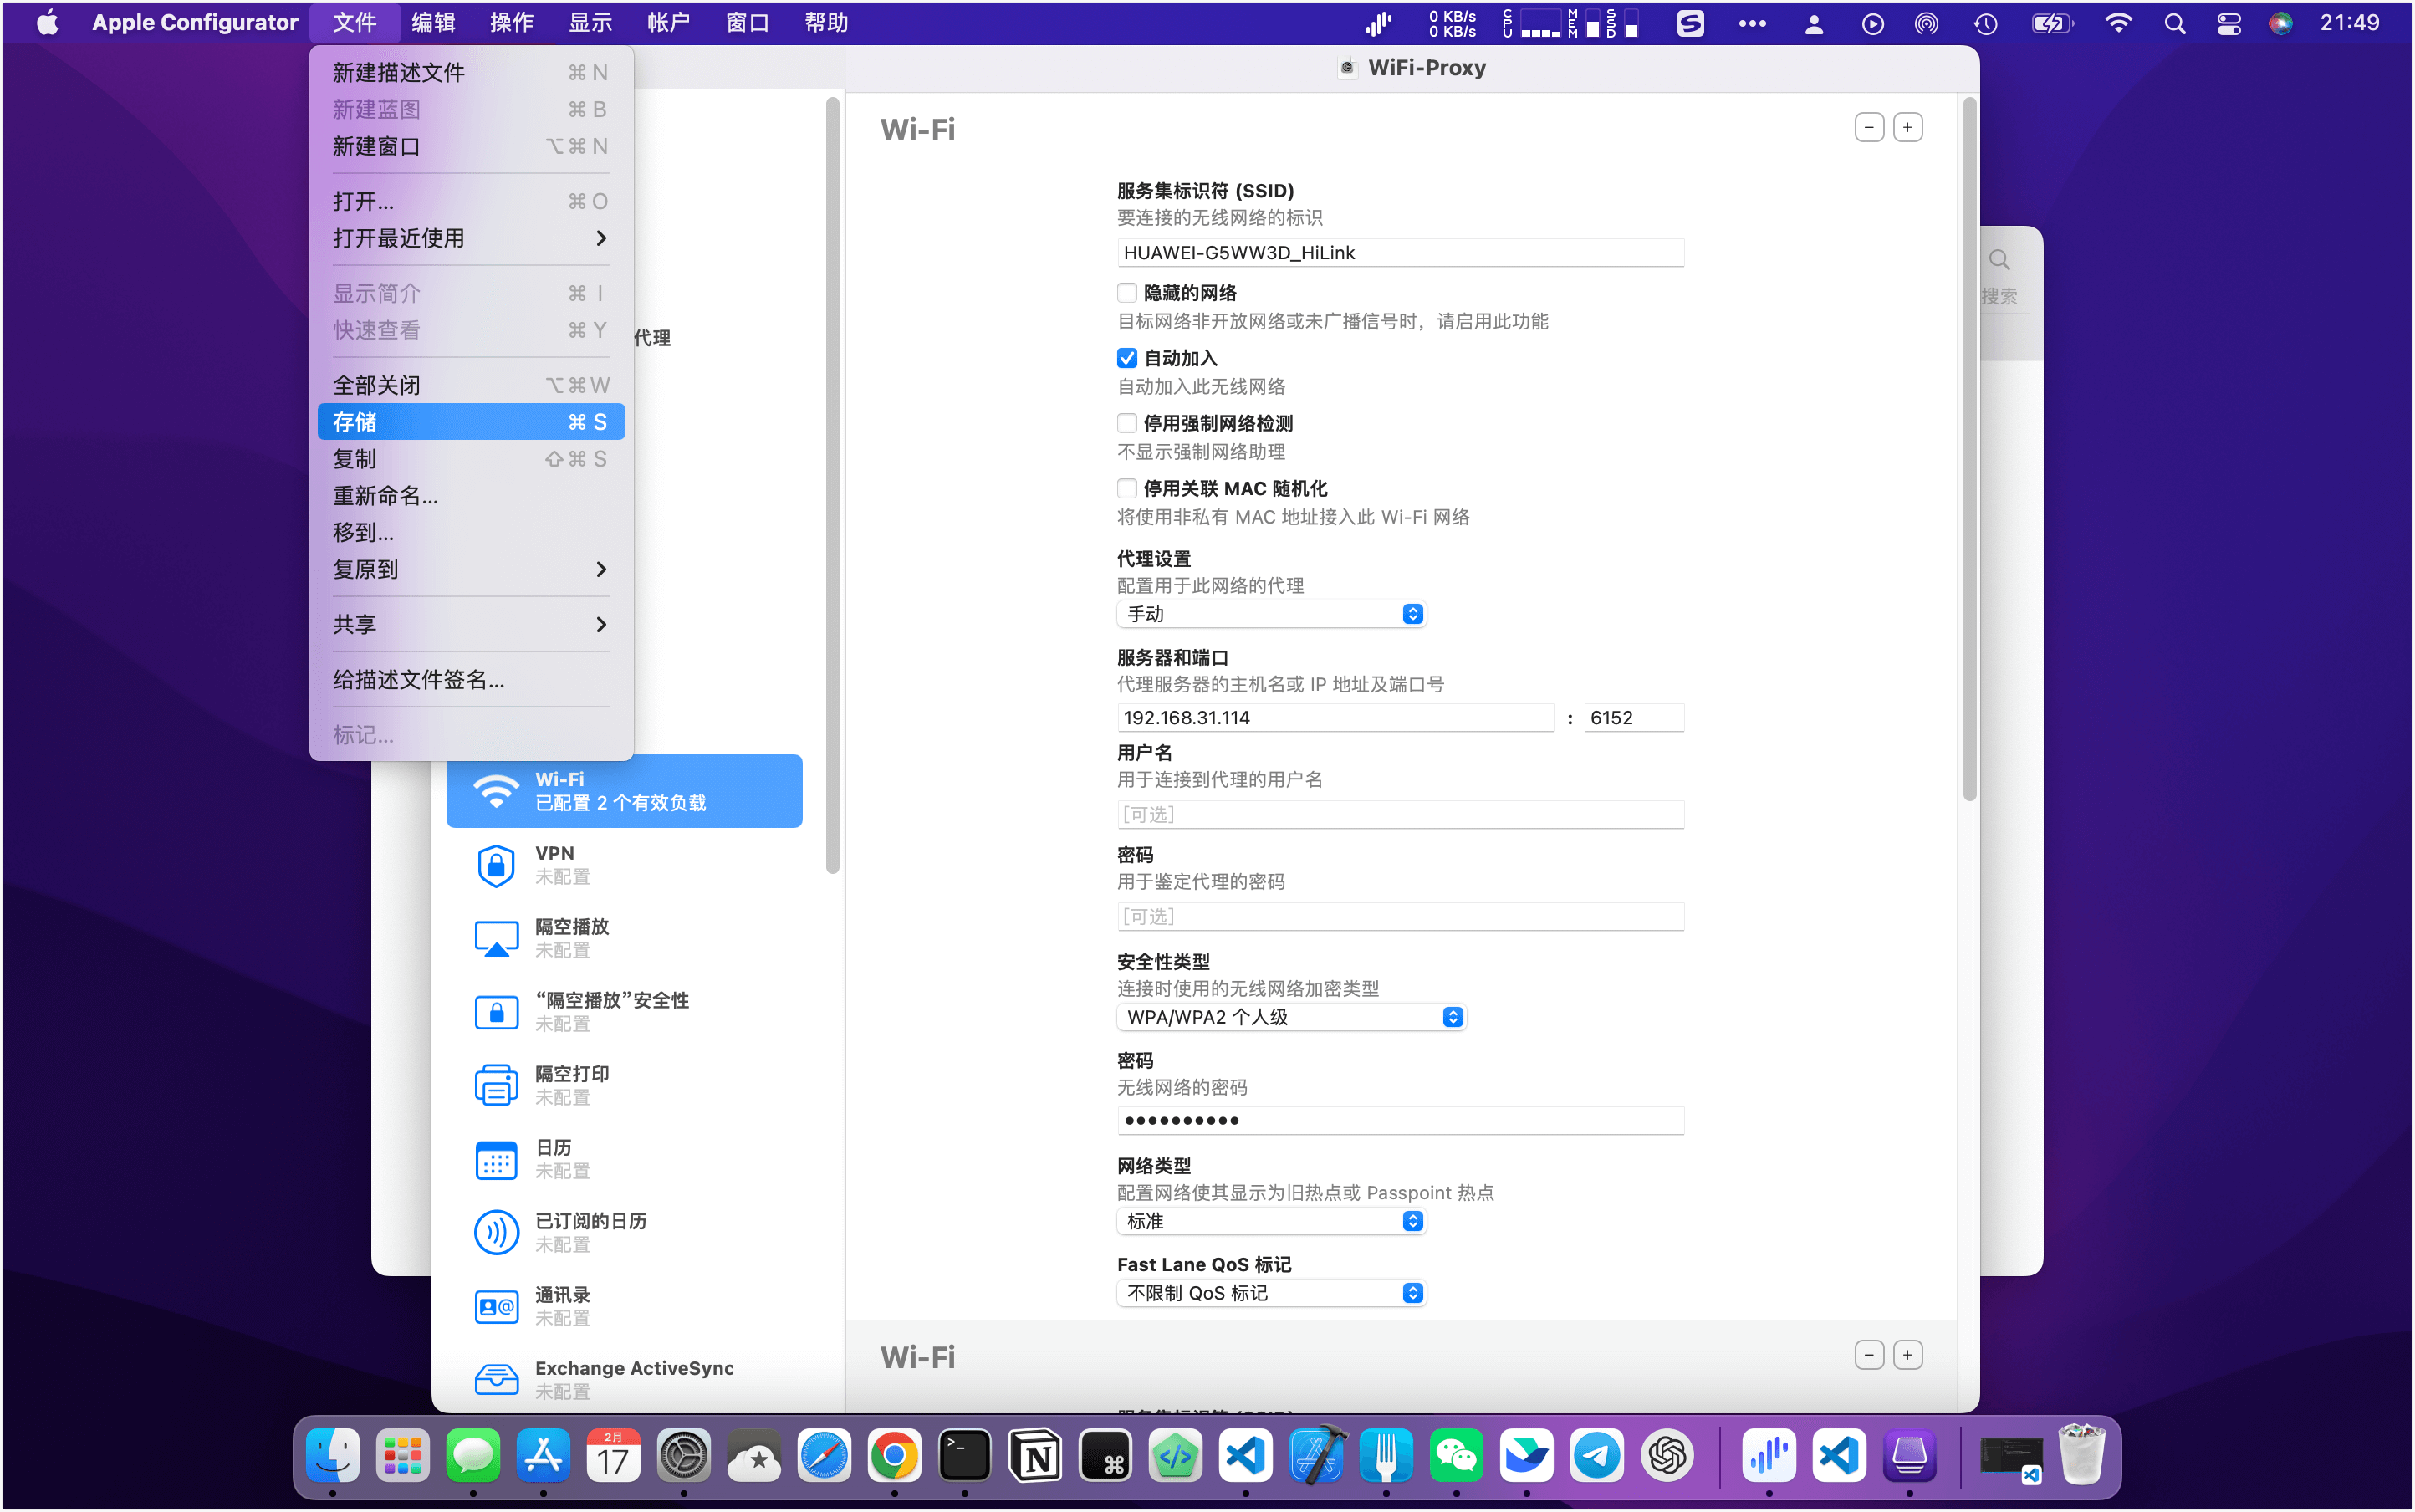Expand the Open Recent (打开最近使用) submenu
The image size is (2415, 1512).
471,238
